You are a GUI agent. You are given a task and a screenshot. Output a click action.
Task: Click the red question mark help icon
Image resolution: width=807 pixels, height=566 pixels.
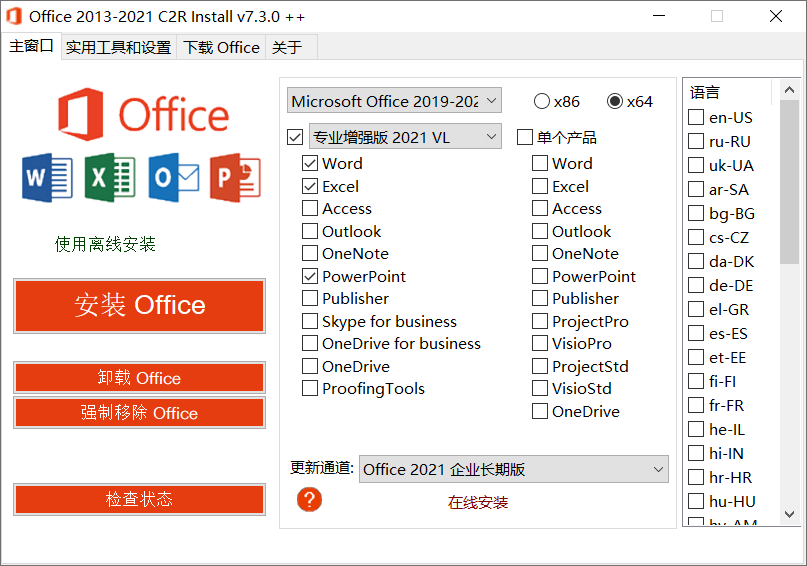coord(310,499)
